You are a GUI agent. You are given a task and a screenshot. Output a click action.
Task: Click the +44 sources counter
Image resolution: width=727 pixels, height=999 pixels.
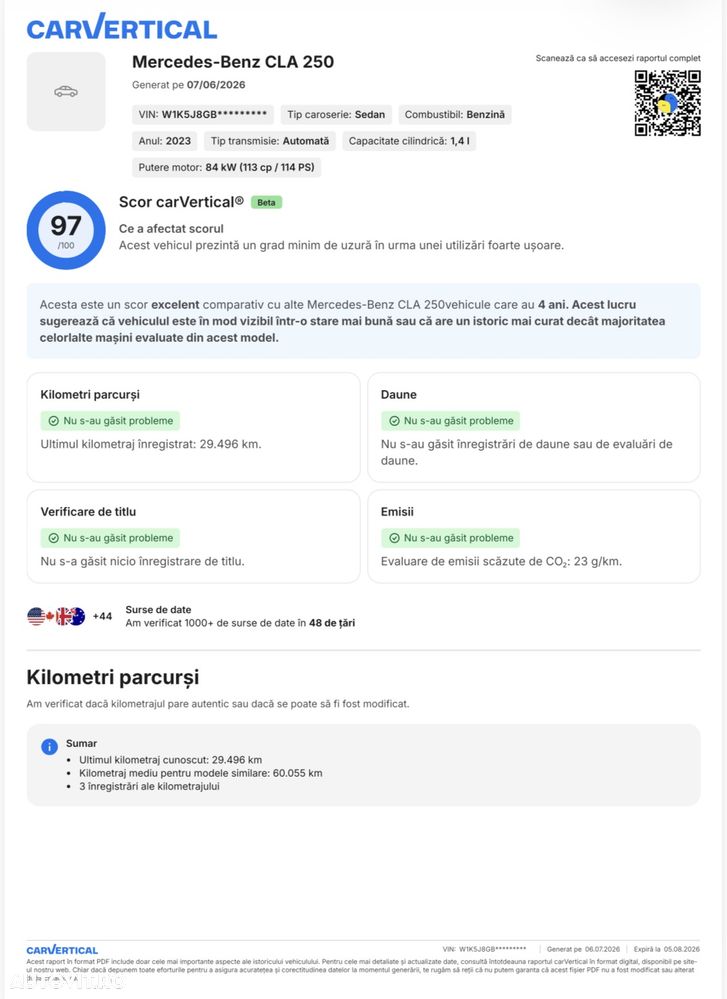[x=102, y=616]
